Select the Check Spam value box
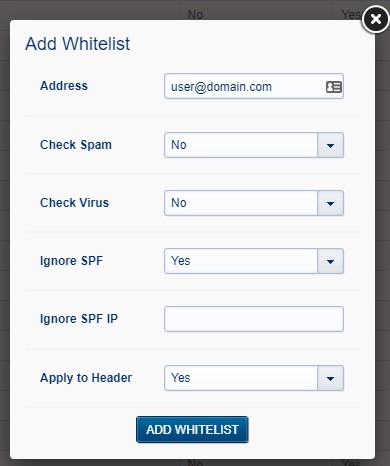This screenshot has height=466, width=390. tap(241, 145)
